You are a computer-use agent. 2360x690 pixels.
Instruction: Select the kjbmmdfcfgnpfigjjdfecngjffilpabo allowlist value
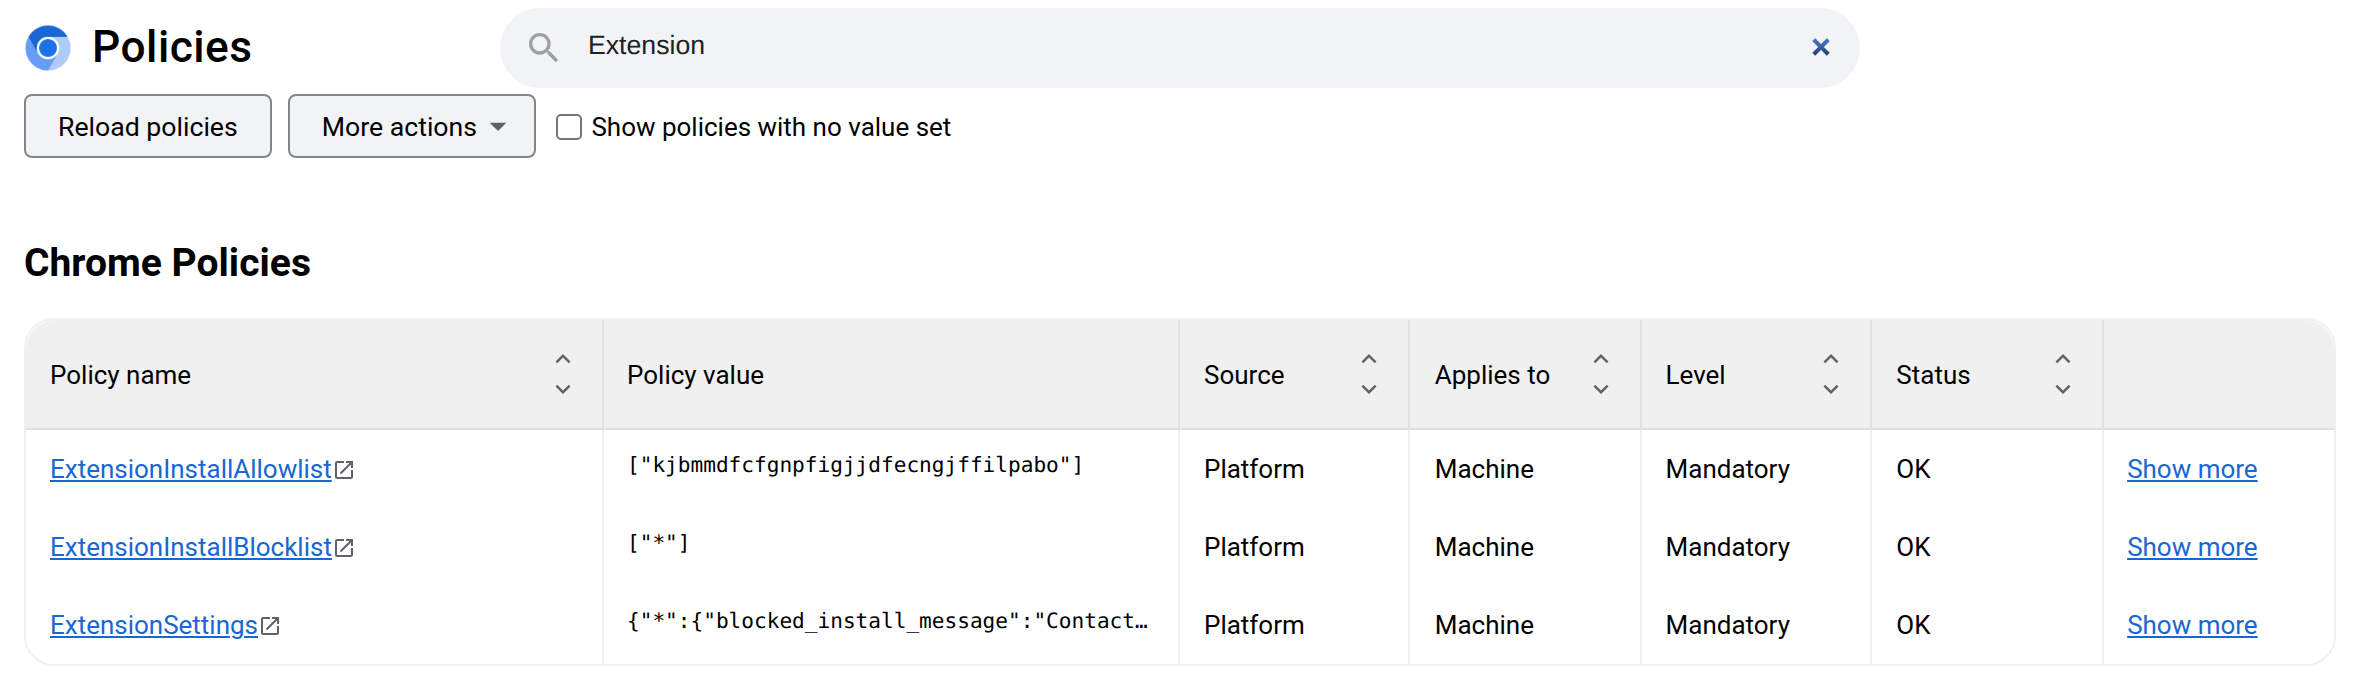click(855, 465)
